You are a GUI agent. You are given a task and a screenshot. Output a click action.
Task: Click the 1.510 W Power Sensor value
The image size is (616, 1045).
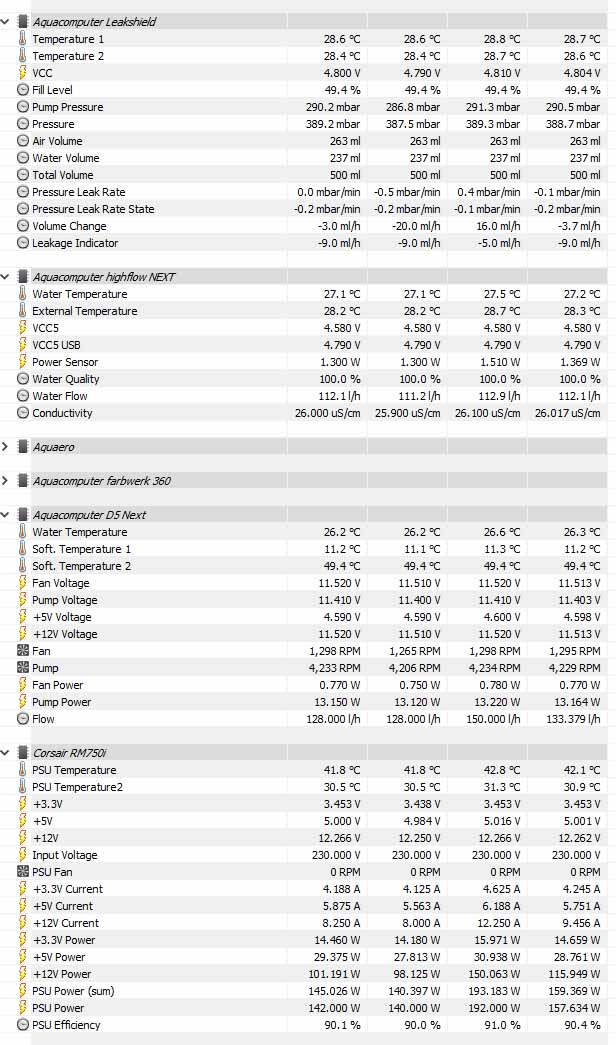[500, 362]
